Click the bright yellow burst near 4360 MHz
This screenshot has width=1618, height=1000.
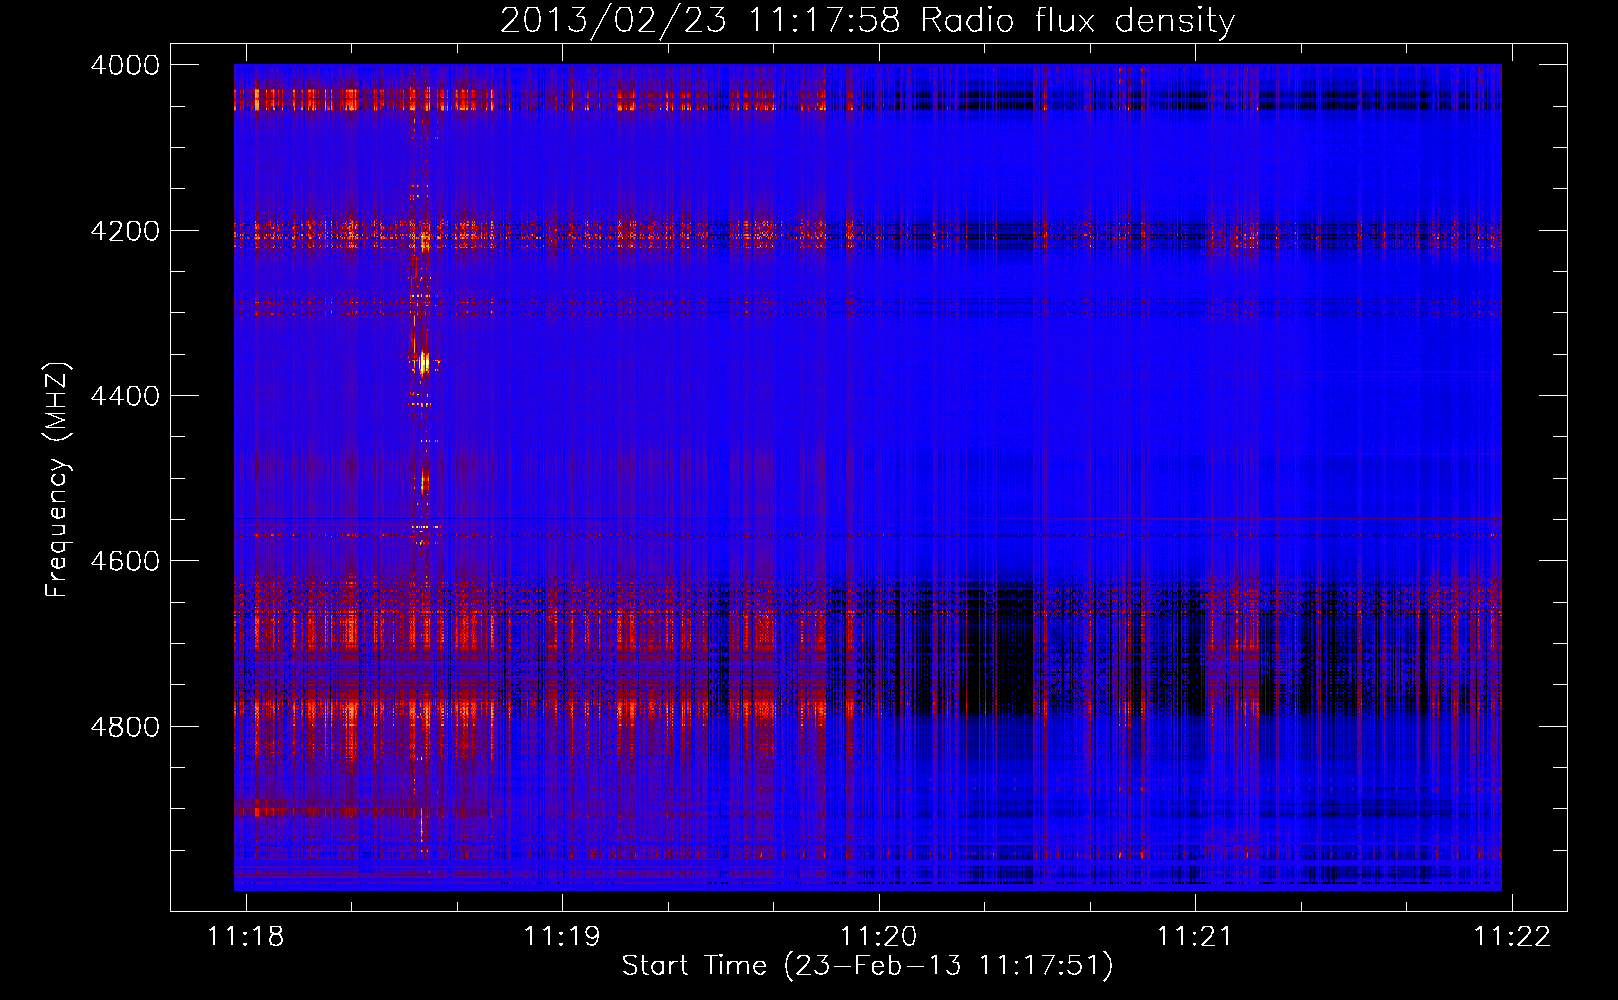tap(424, 362)
